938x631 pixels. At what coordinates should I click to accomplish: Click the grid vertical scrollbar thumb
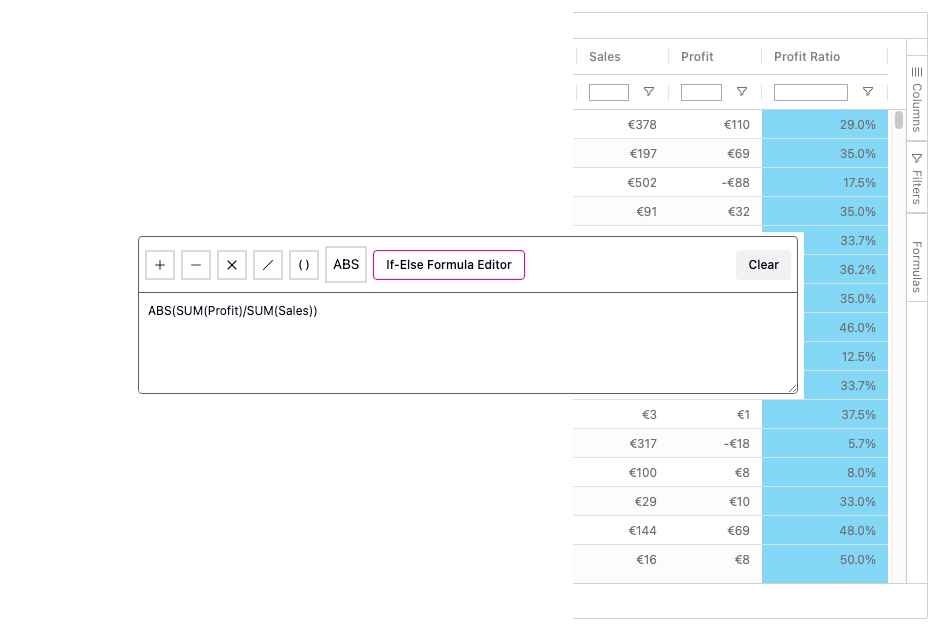[899, 120]
